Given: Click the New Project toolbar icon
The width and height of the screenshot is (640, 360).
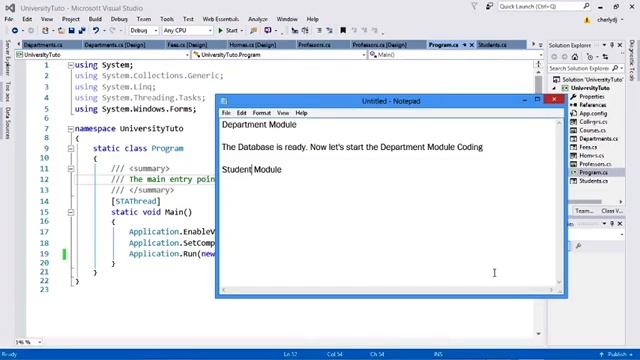Looking at the screenshot, I should click(x=45, y=31).
